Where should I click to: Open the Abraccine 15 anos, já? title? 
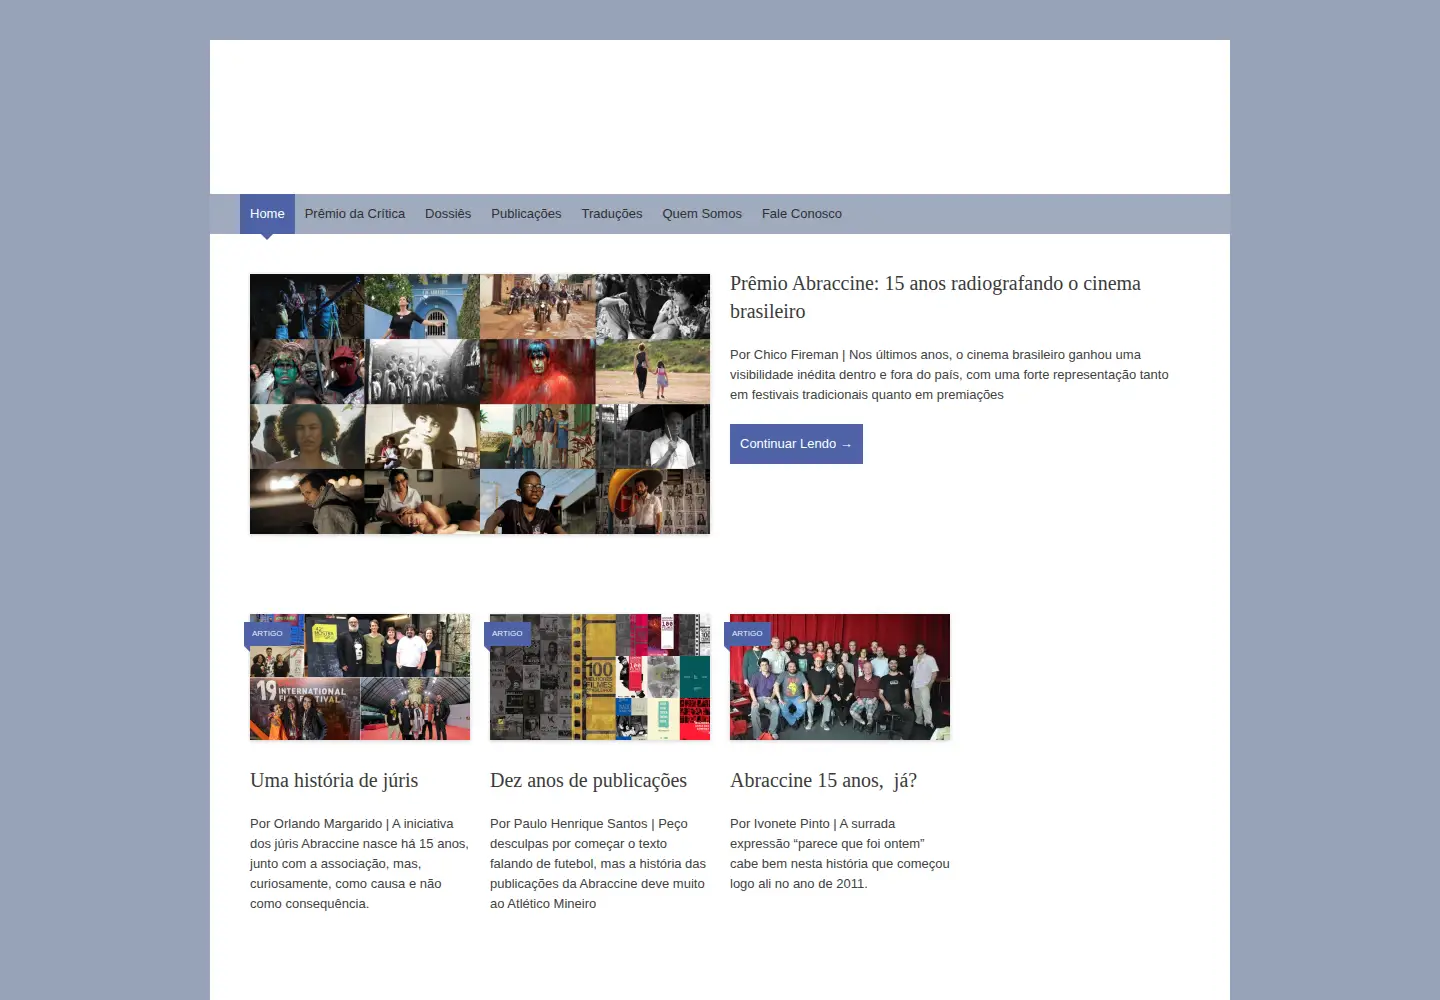click(823, 781)
